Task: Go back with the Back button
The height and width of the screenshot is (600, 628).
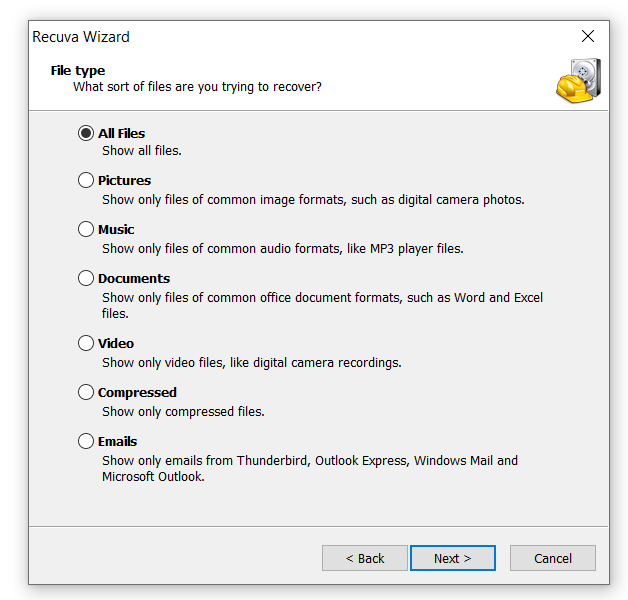Action: click(364, 558)
